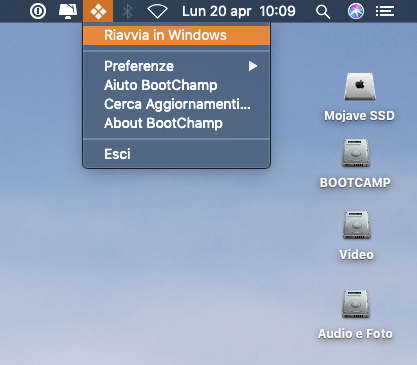The width and height of the screenshot is (417, 365).
Task: Open the Bluetooth status menu
Action: [127, 11]
